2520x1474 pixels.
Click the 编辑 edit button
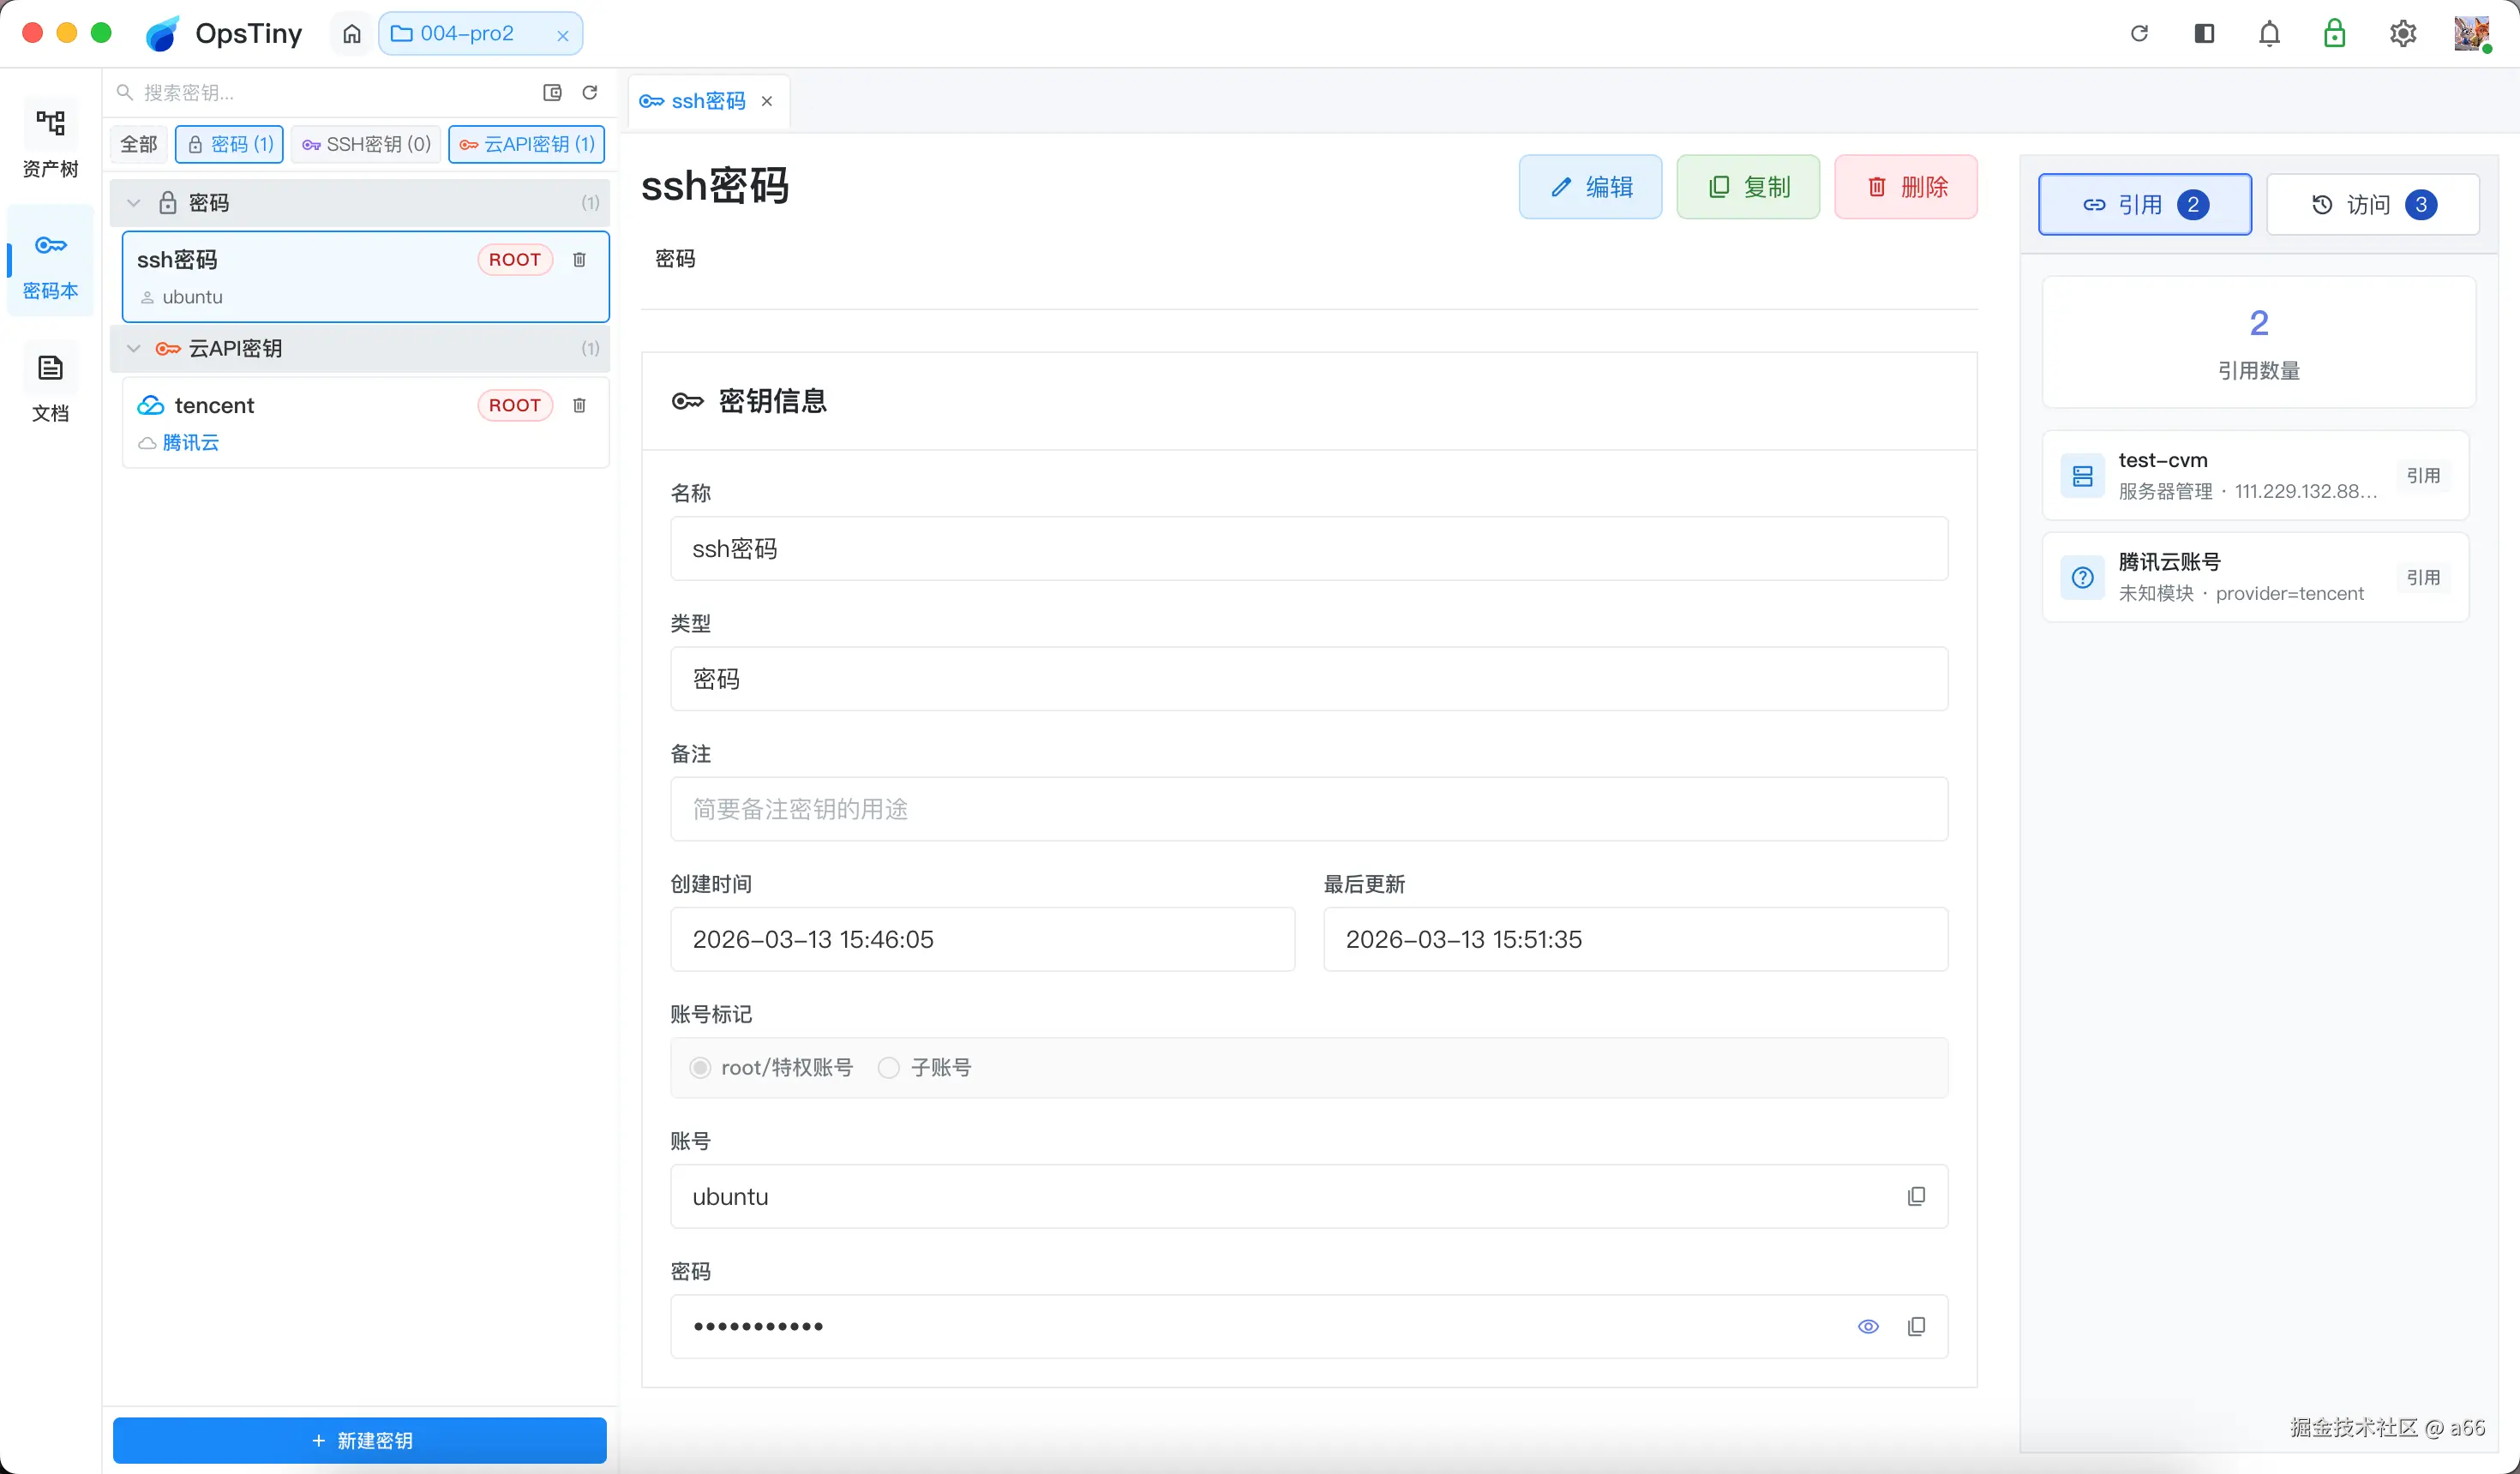coord(1590,187)
